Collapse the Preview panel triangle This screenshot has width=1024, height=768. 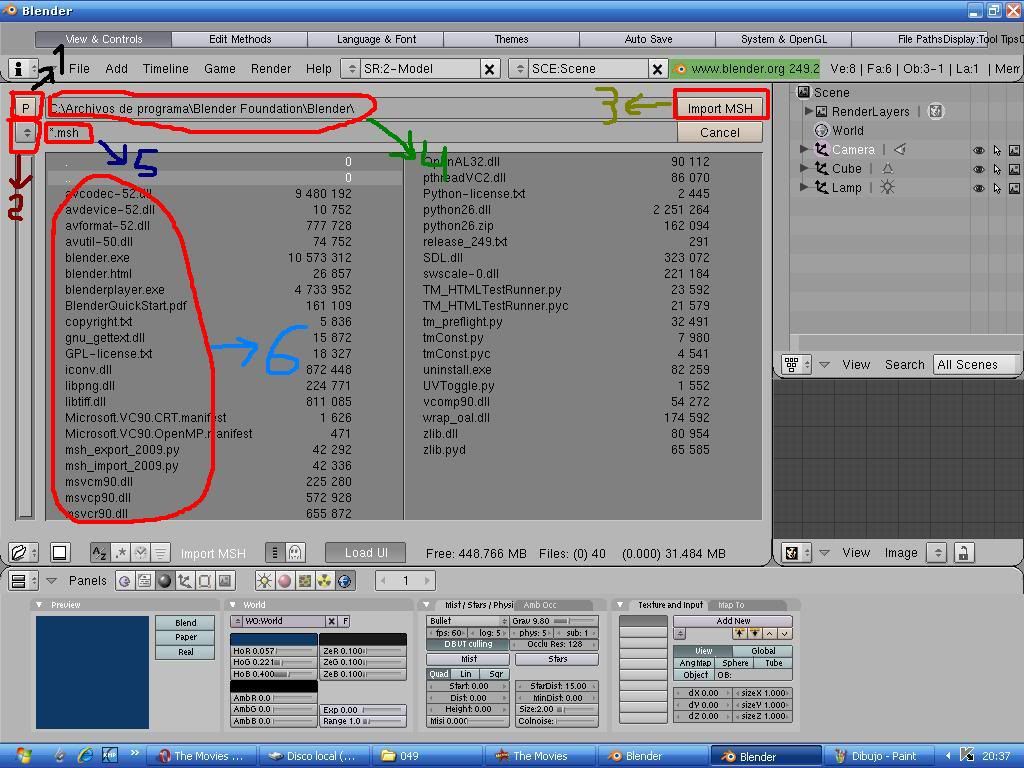pyautogui.click(x=39, y=605)
